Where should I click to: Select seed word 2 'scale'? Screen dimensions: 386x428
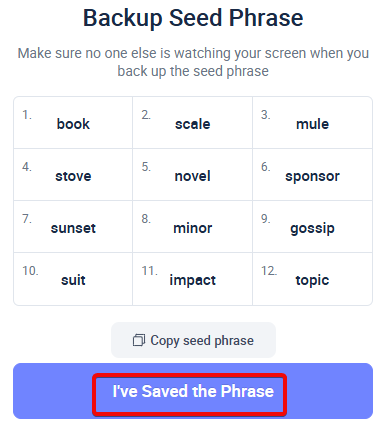tap(193, 124)
